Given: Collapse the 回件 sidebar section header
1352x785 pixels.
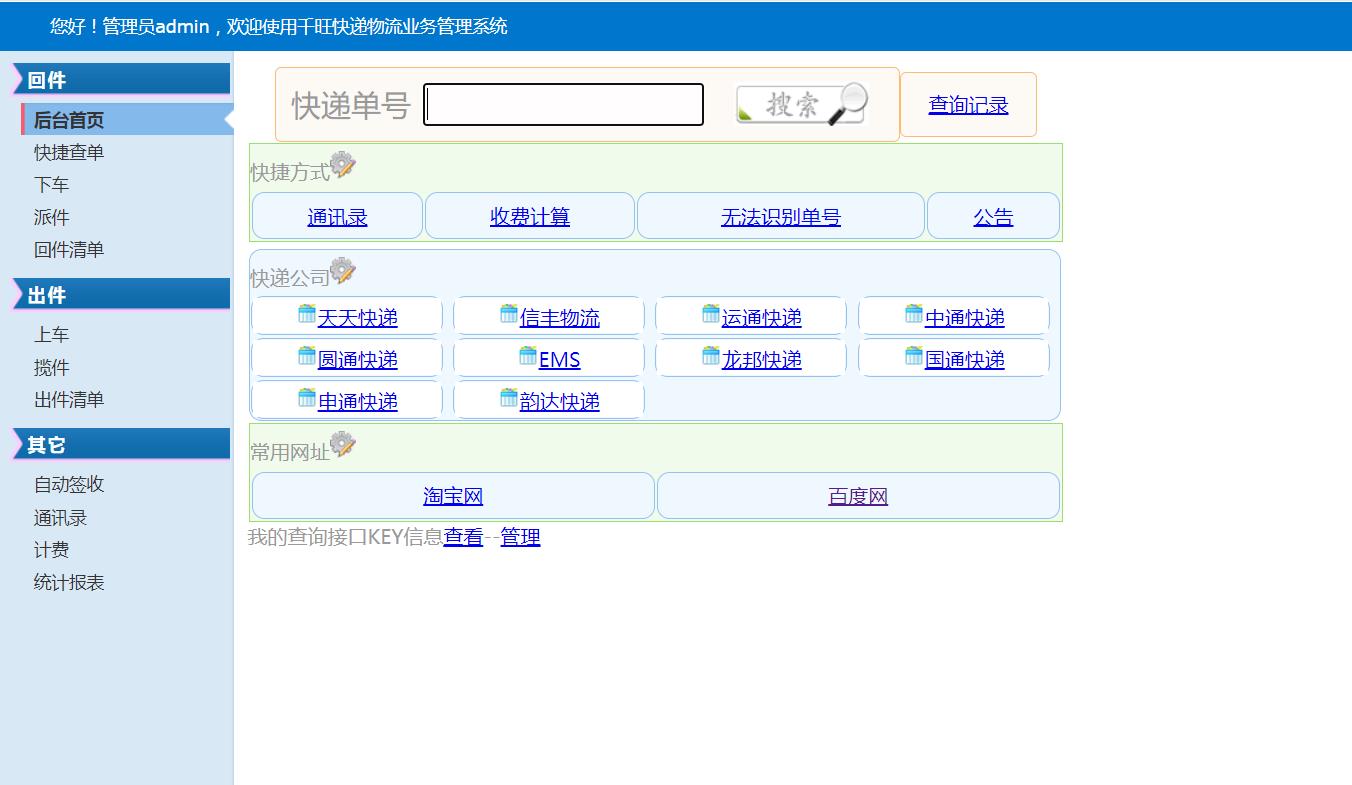Looking at the screenshot, I should click(121, 79).
